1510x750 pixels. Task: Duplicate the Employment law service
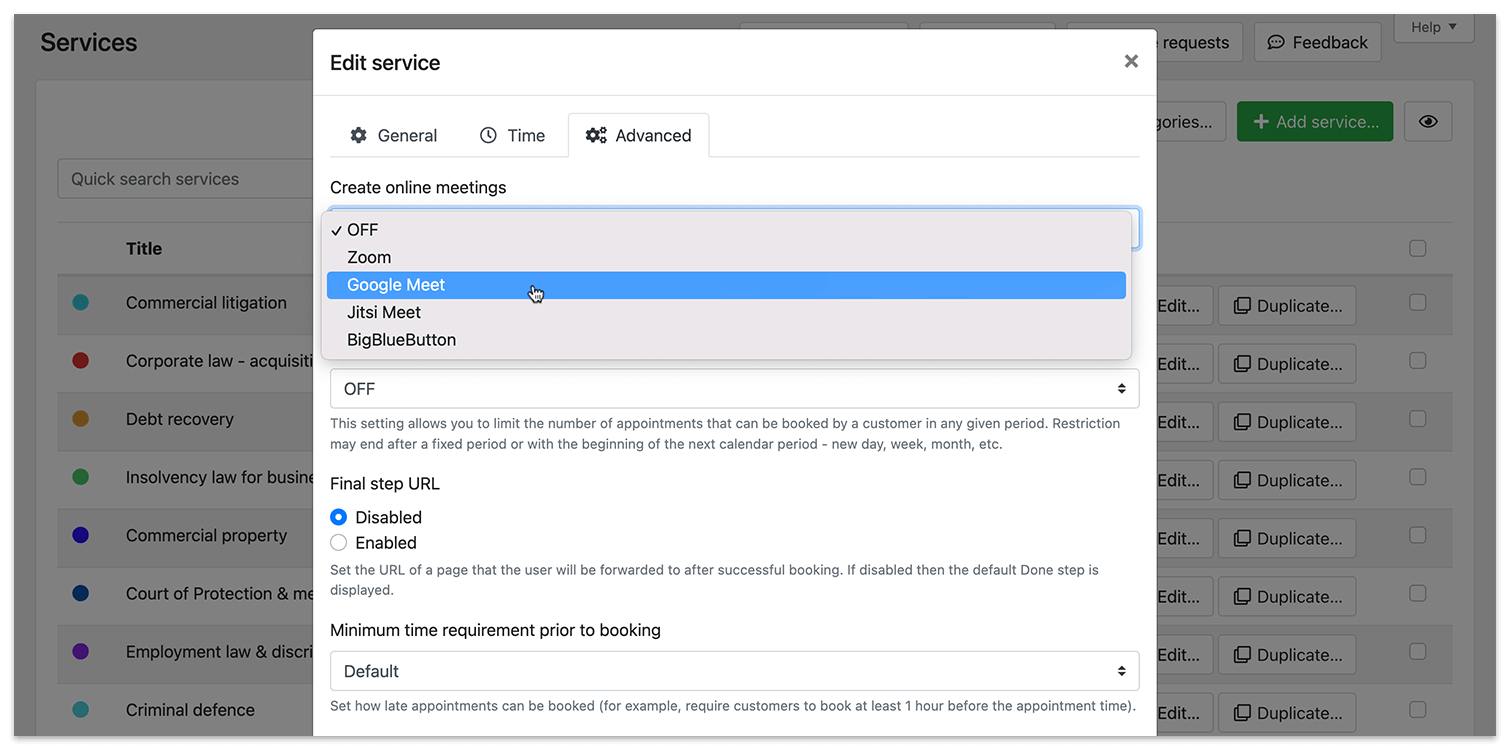[x=1287, y=655]
